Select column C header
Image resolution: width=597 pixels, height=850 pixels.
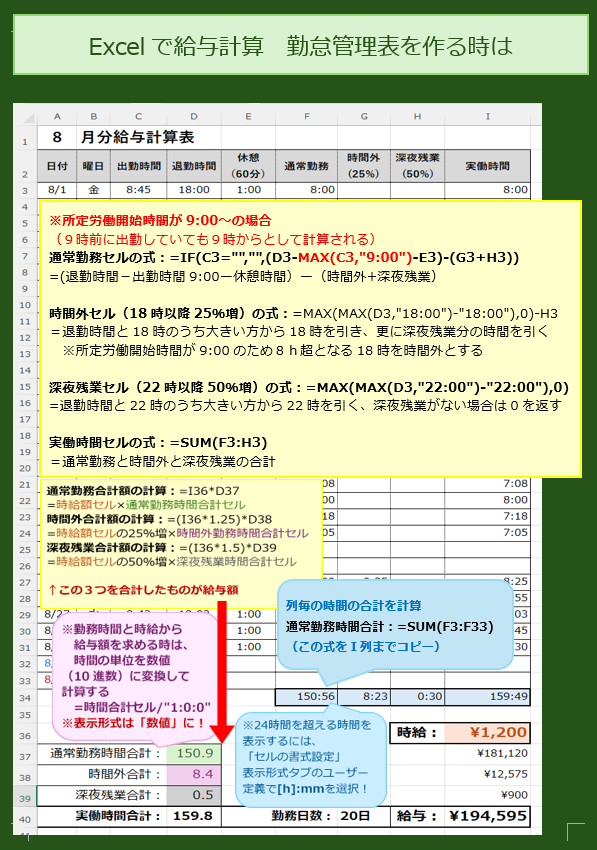139,117
